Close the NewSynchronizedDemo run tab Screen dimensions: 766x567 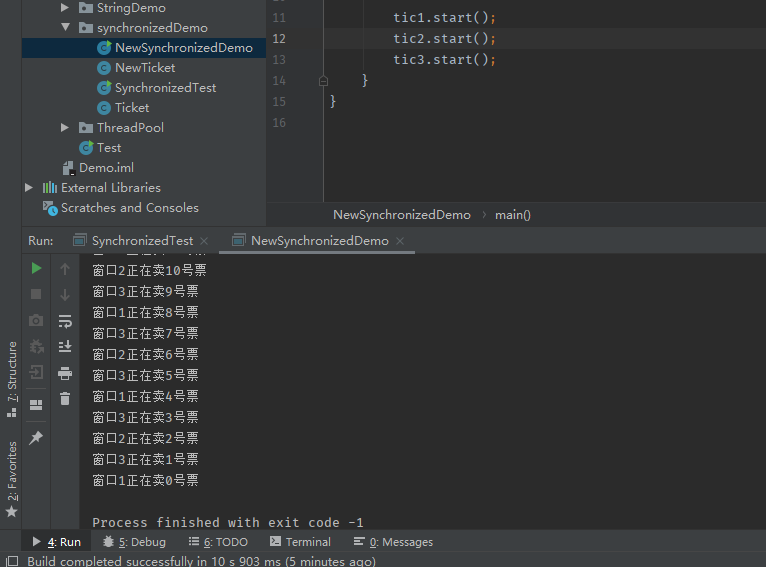tap(400, 241)
